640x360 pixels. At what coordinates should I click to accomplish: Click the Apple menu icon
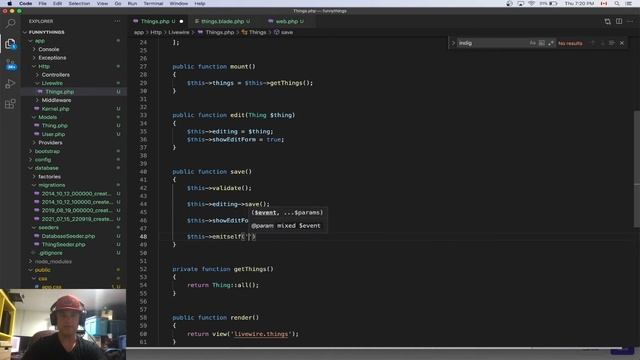[9, 3]
